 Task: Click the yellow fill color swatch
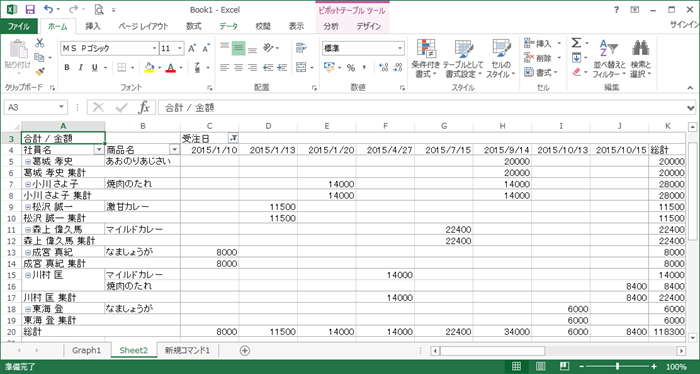click(x=150, y=68)
